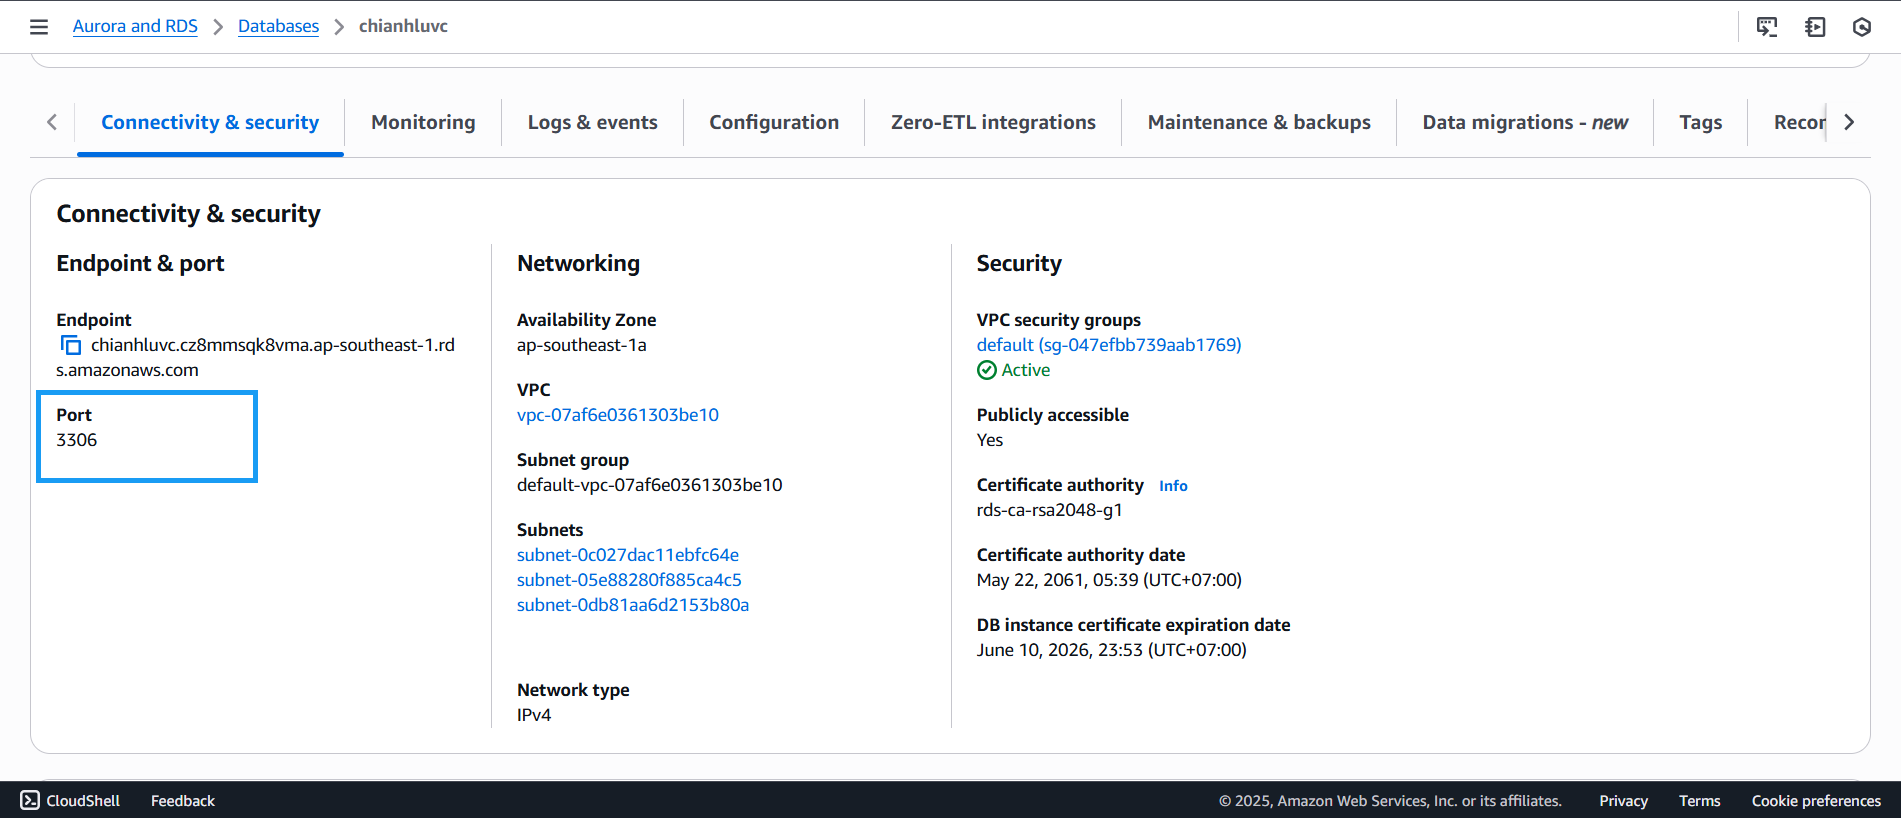Open the partially visible Recommendations tab
Screen dimensions: 1901x818
coord(1799,122)
